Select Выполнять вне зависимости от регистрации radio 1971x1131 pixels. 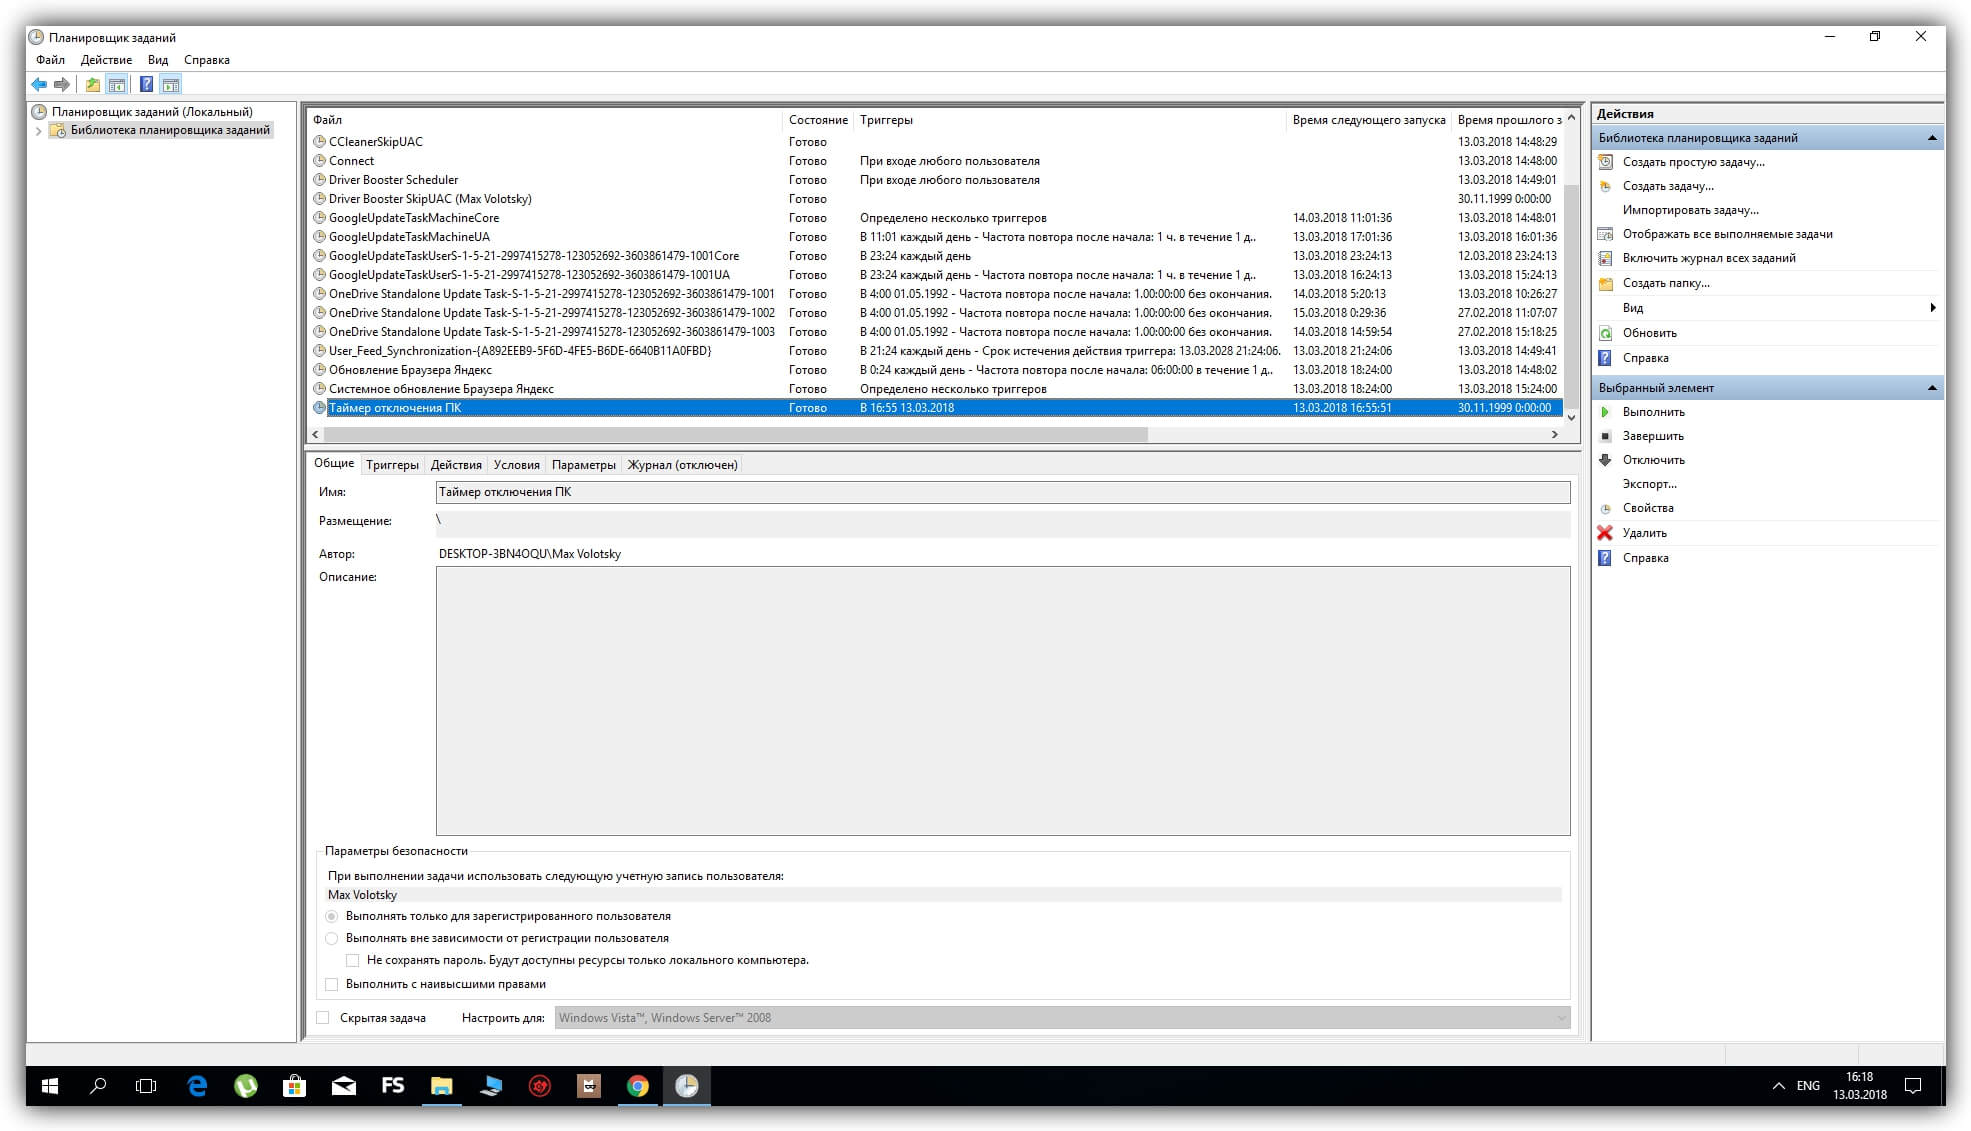coord(332,938)
